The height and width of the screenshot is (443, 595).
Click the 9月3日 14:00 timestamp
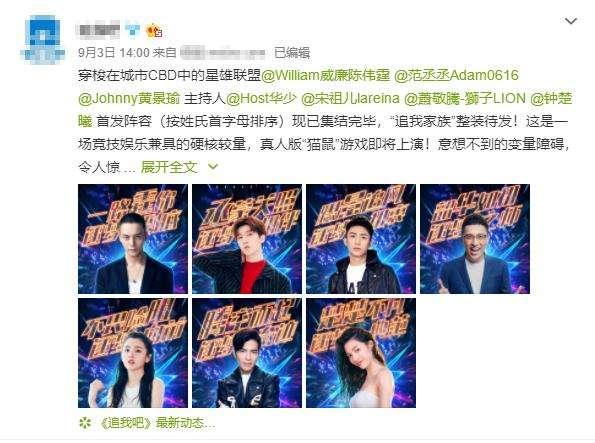point(114,52)
